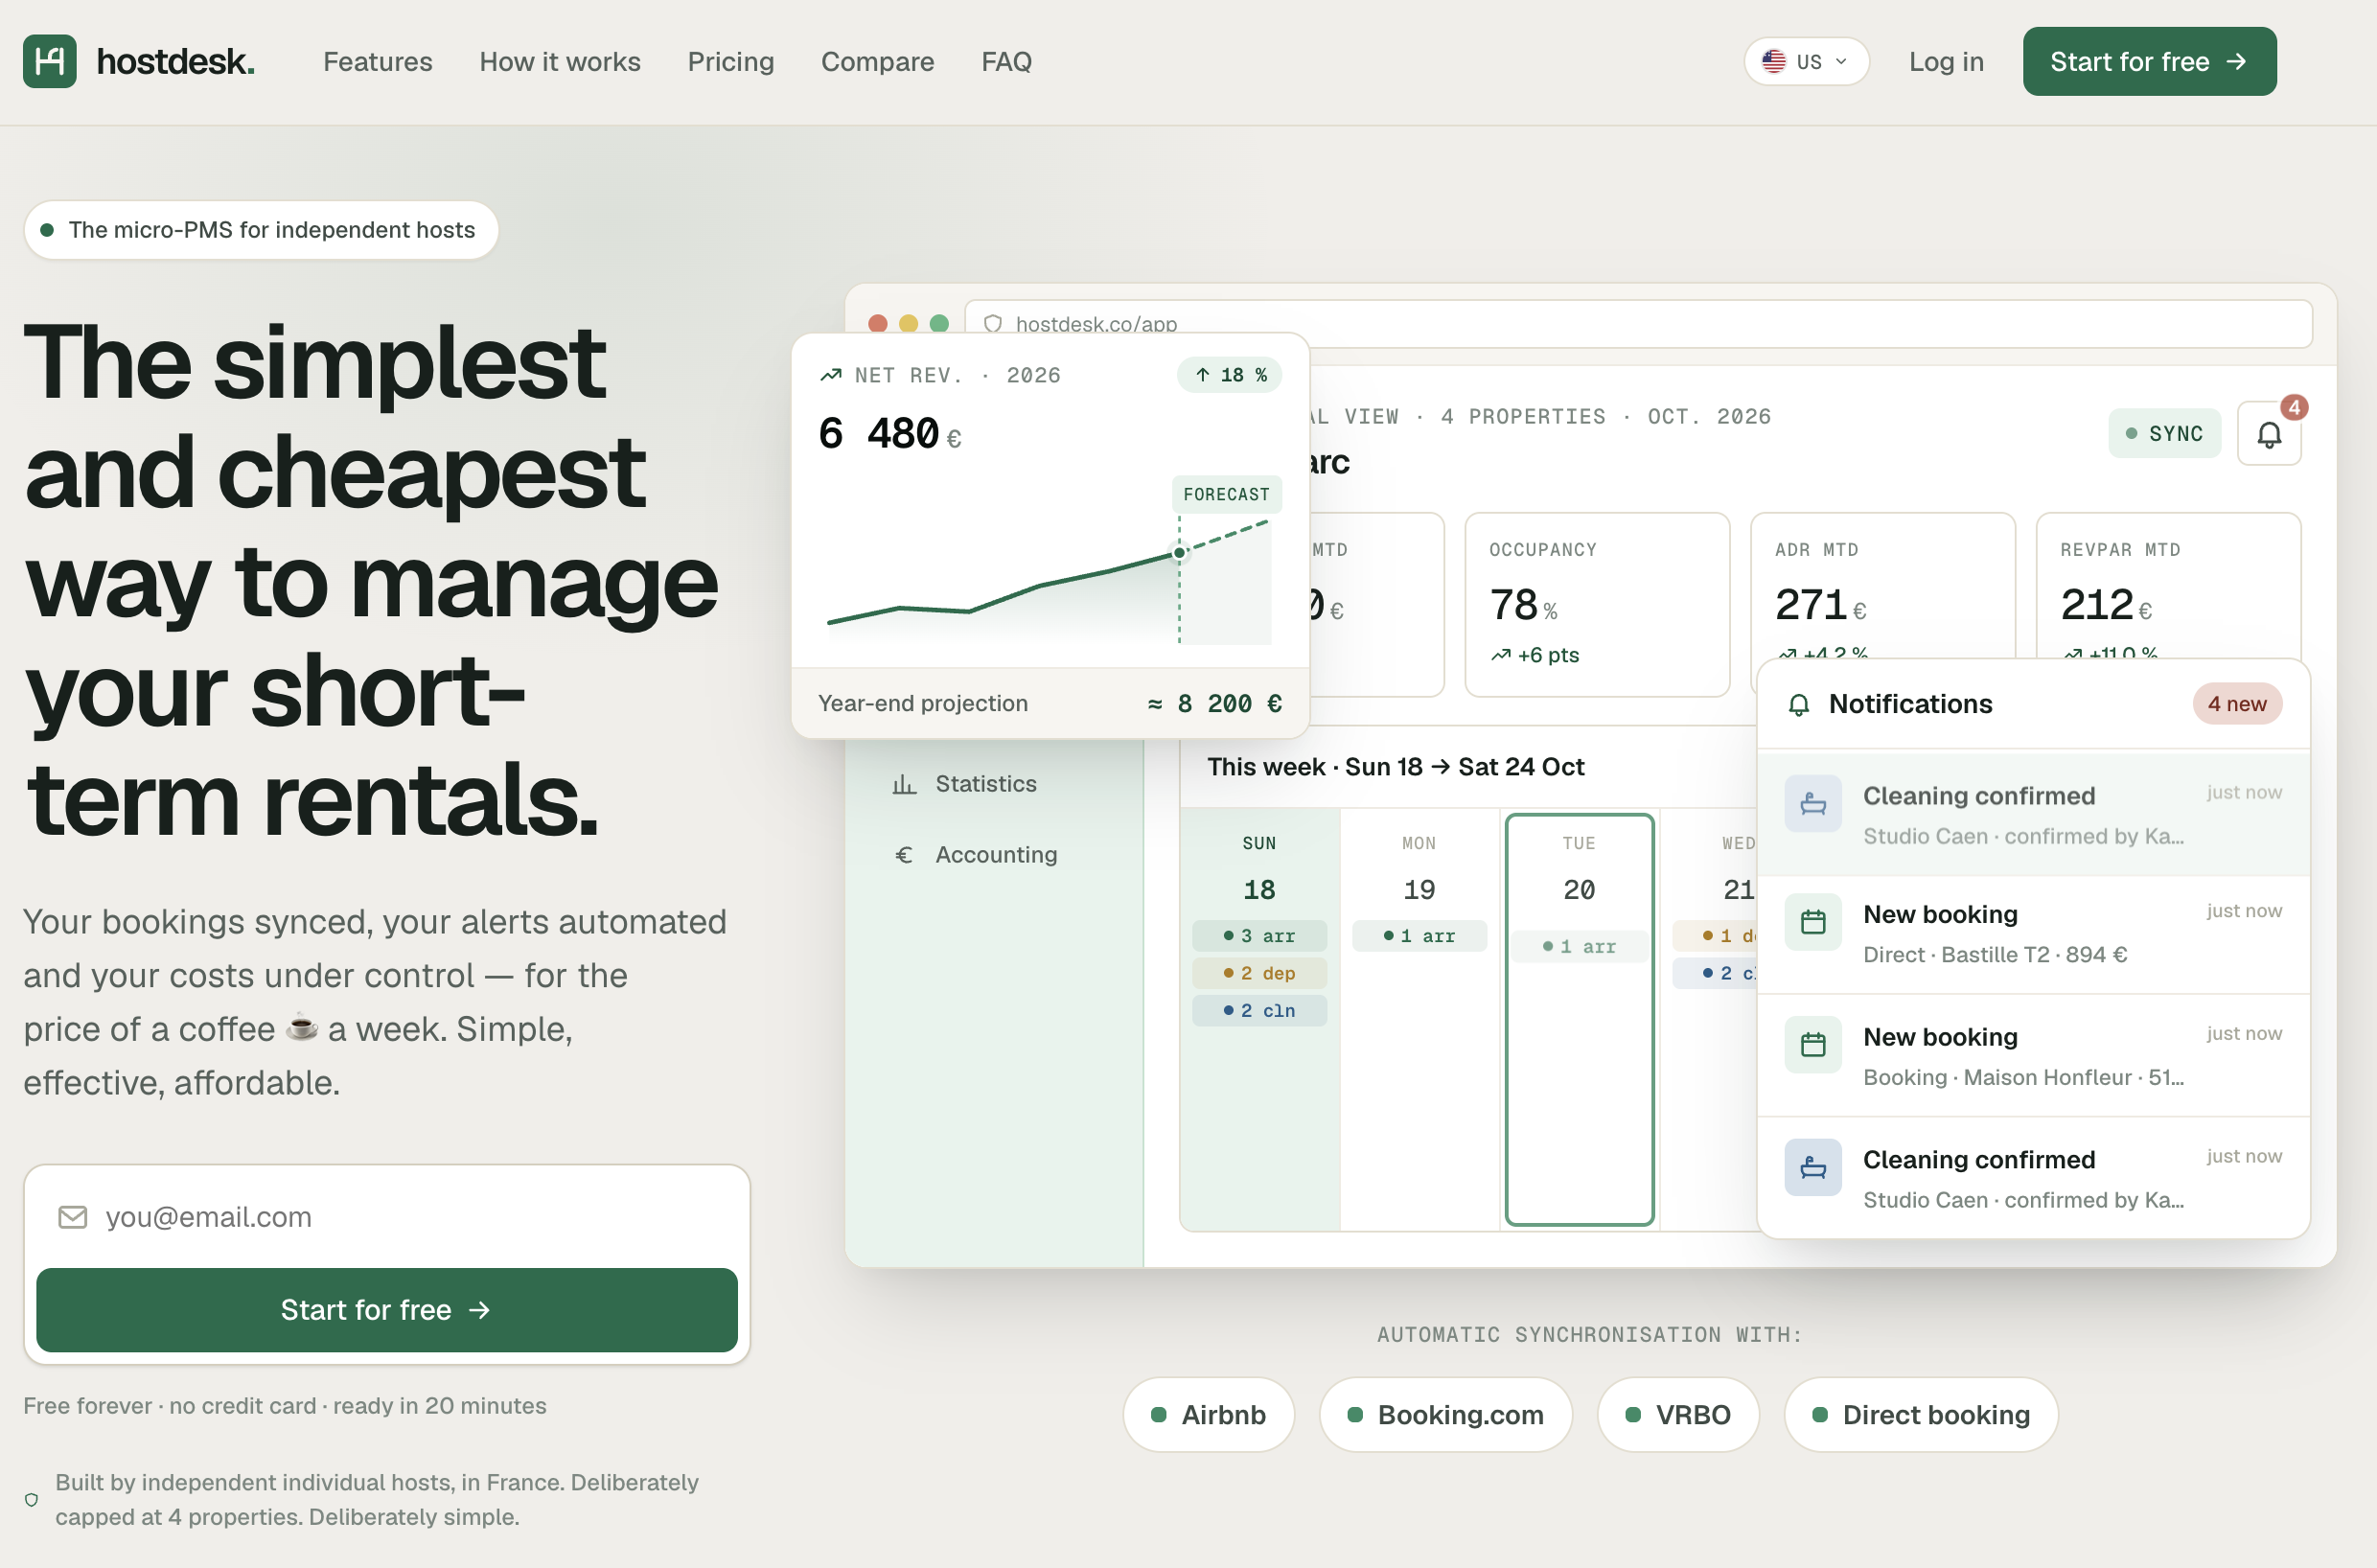2377x1568 pixels.
Task: Select Compare in navigation
Action: pyautogui.click(x=878, y=62)
